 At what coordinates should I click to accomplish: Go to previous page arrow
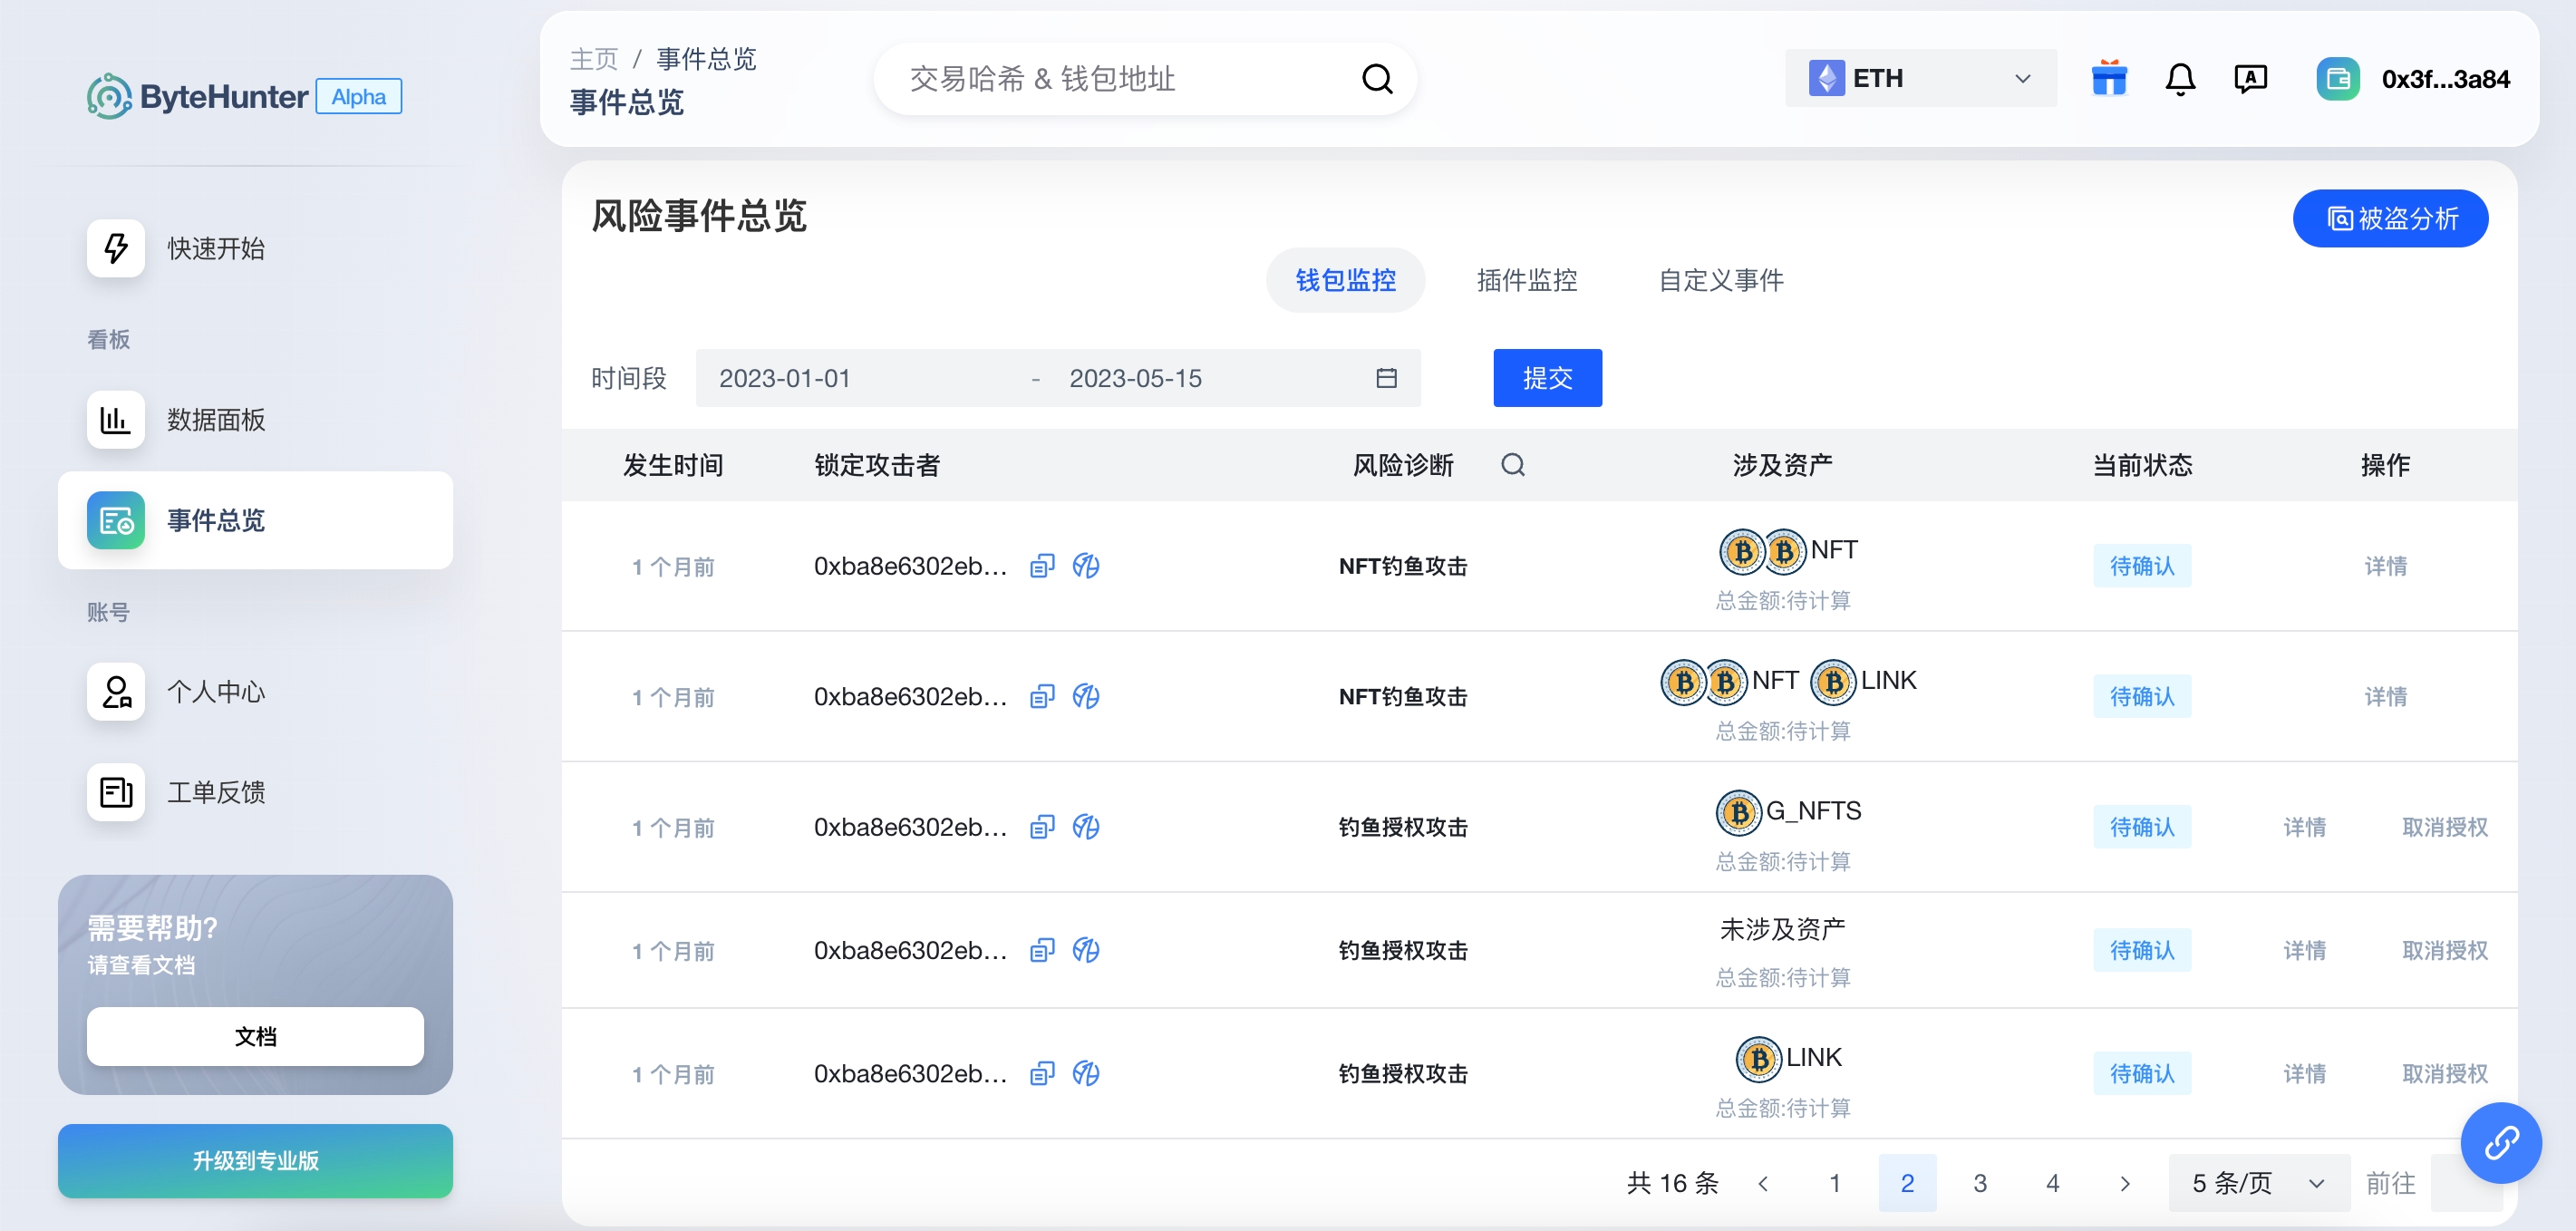[1763, 1183]
